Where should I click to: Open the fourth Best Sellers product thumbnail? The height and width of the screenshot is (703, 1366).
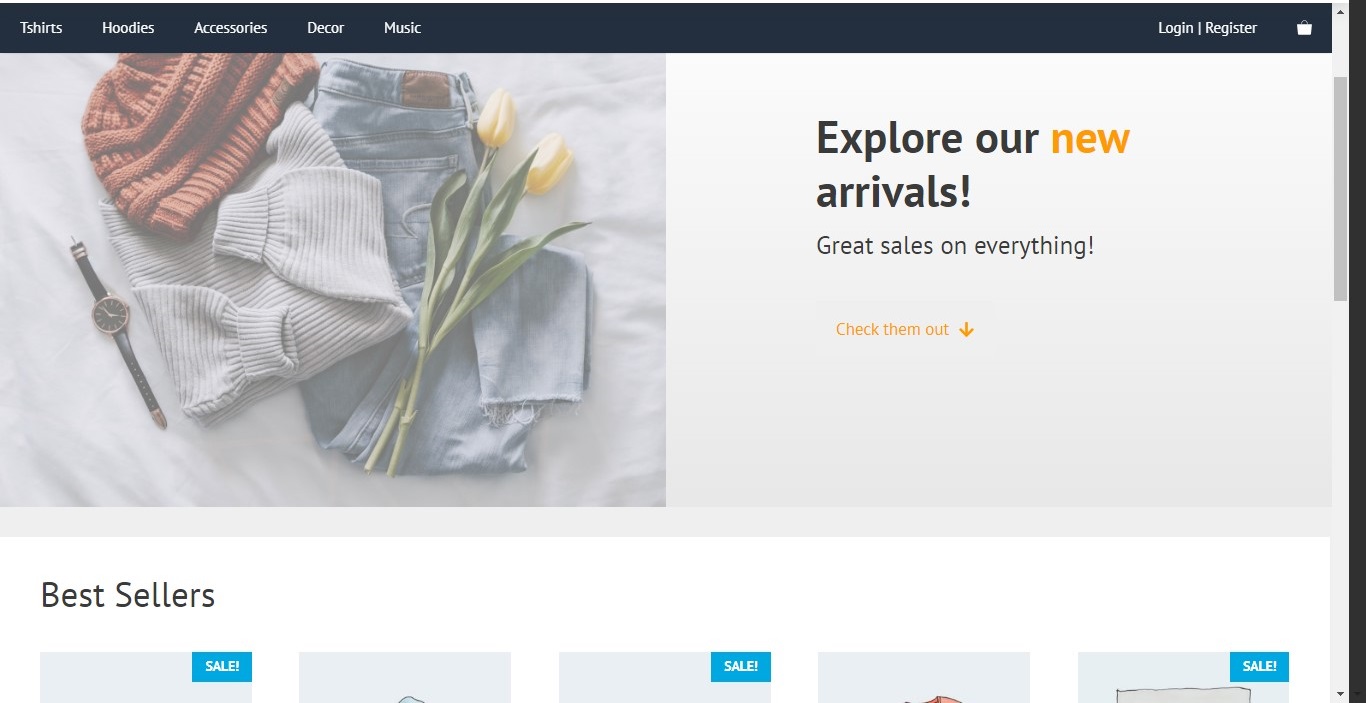tap(924, 677)
